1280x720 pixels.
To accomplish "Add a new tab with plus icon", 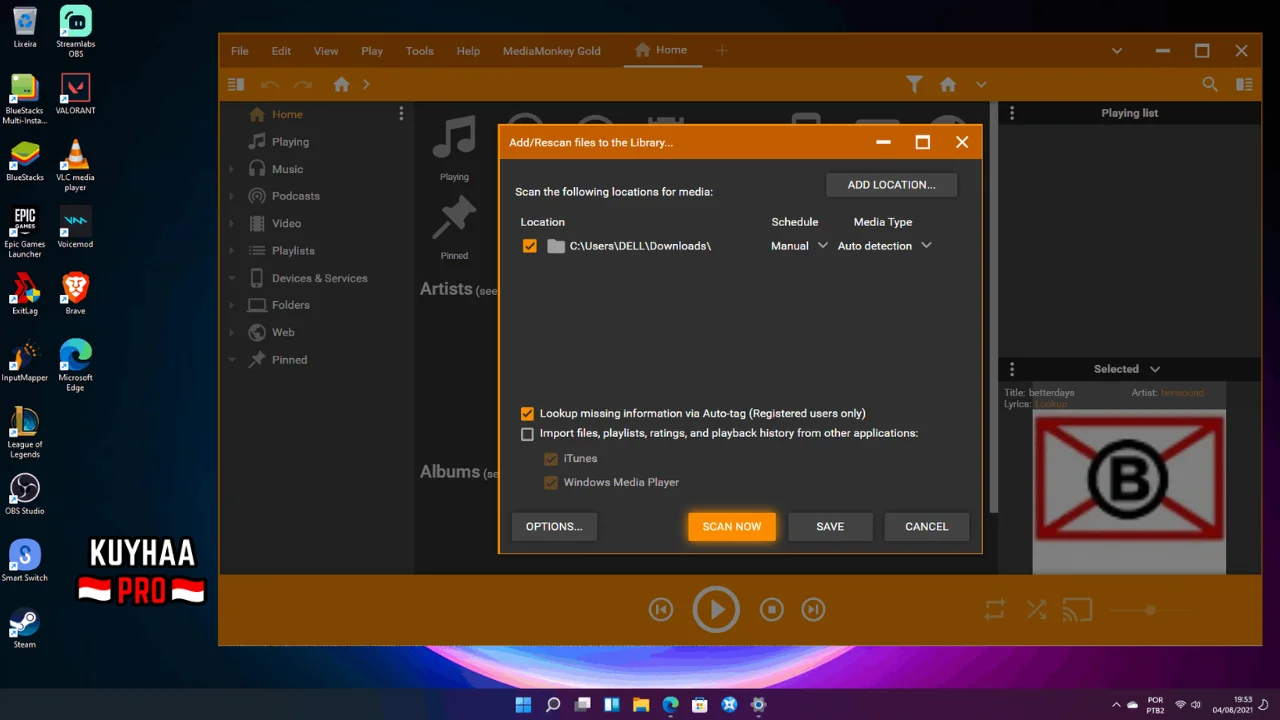I will (x=722, y=51).
